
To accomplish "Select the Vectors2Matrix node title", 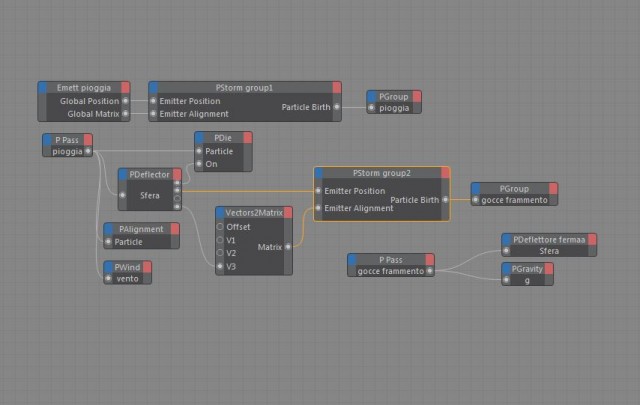I will pyautogui.click(x=254, y=213).
